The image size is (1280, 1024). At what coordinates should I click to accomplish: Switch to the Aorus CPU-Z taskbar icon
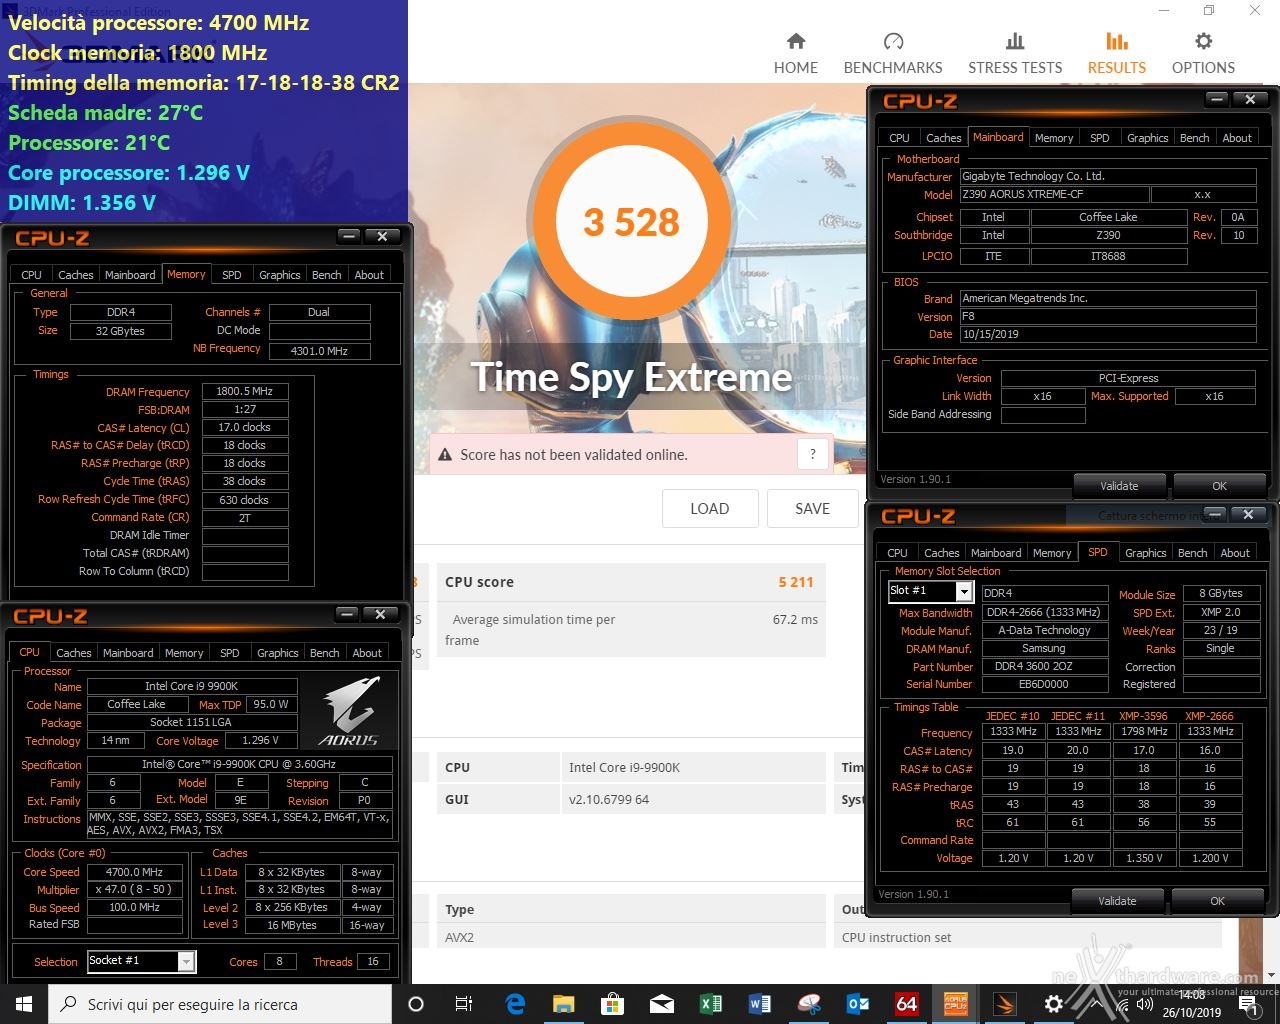(956, 1004)
